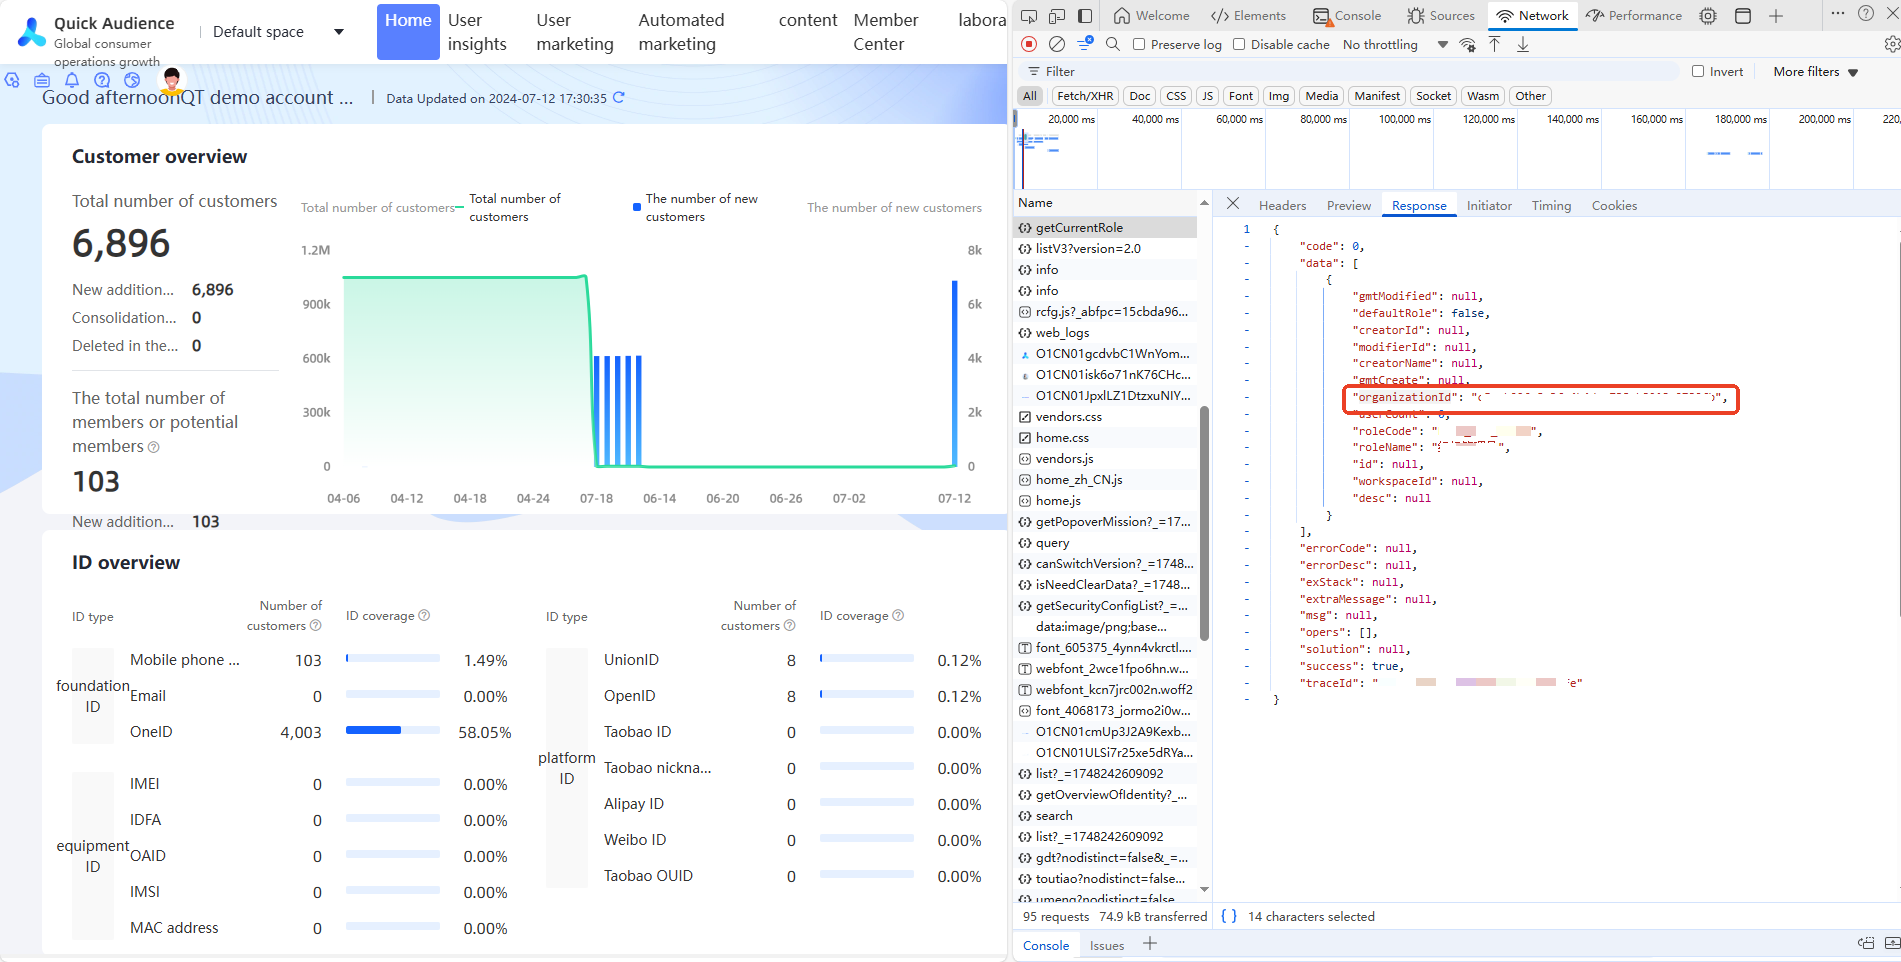Open network conditions wifi icon
The image size is (1901, 962).
[x=1467, y=44]
